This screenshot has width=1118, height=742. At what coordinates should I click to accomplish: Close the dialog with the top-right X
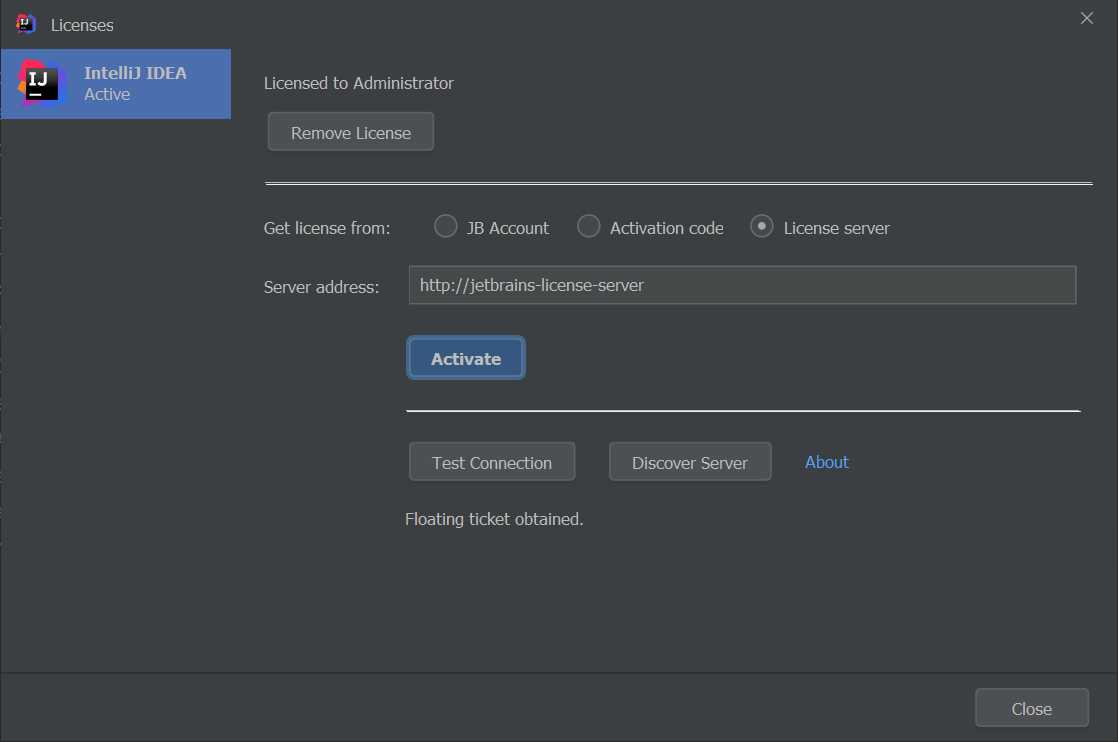pos(1087,18)
